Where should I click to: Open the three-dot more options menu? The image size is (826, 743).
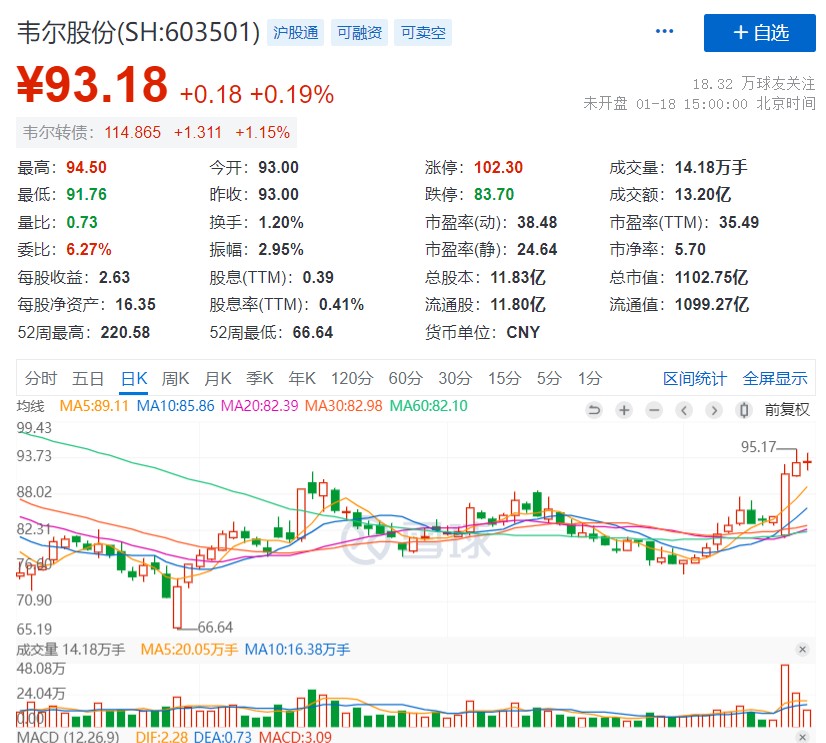664,32
